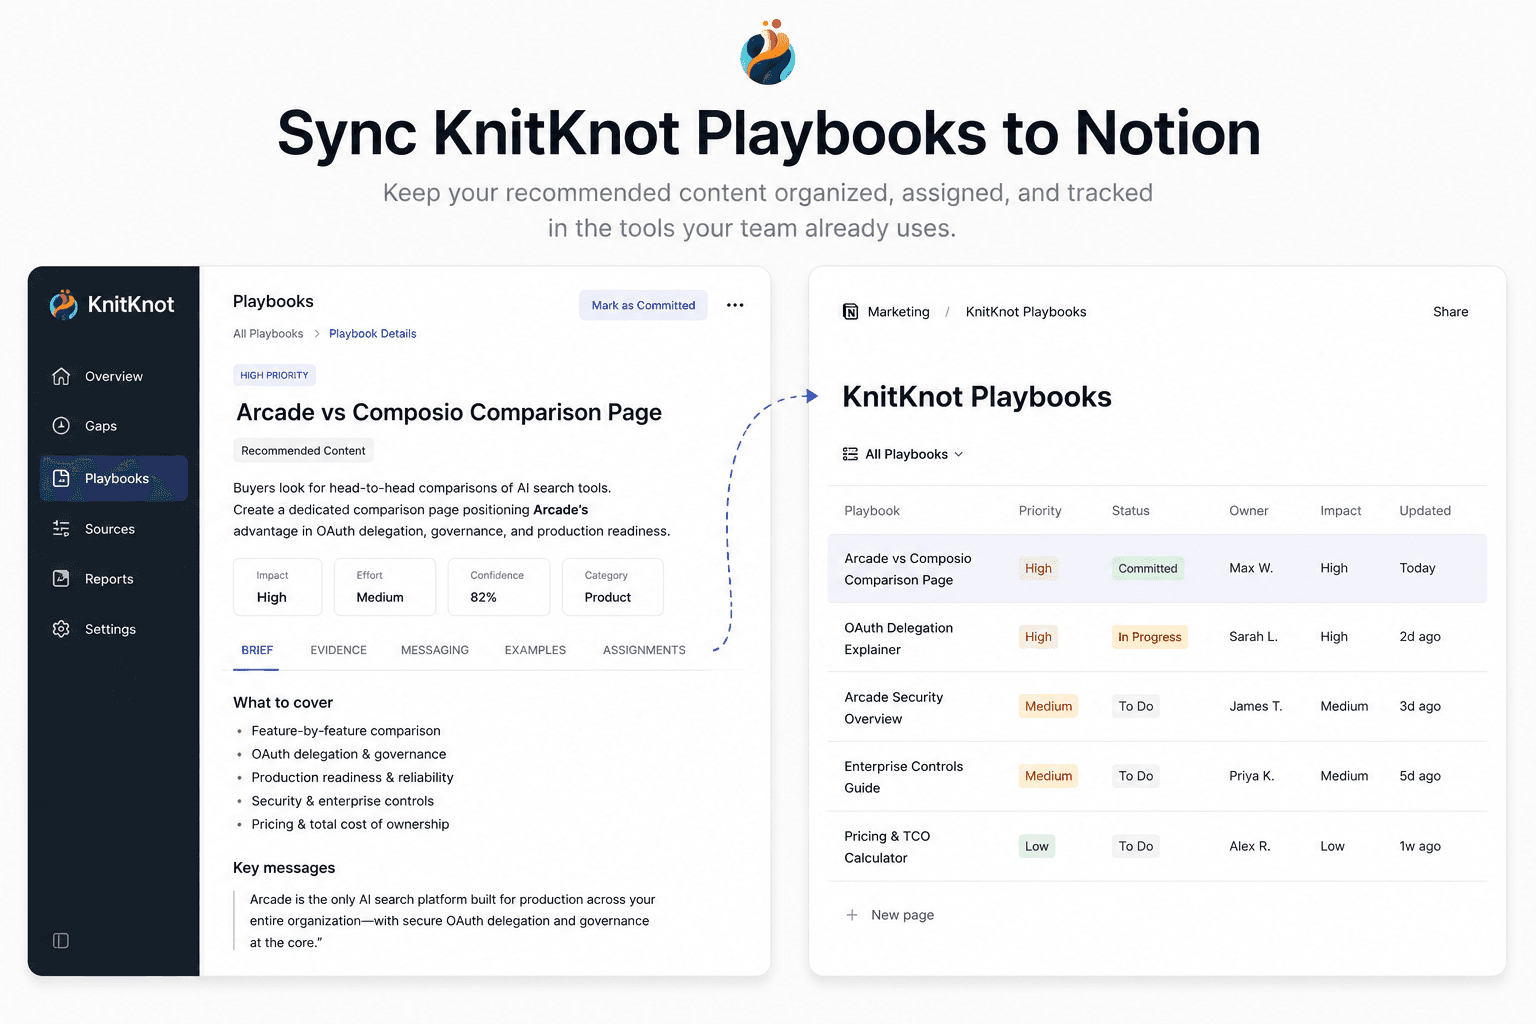Open the Overview home icon
The width and height of the screenshot is (1536, 1024).
[x=61, y=376]
